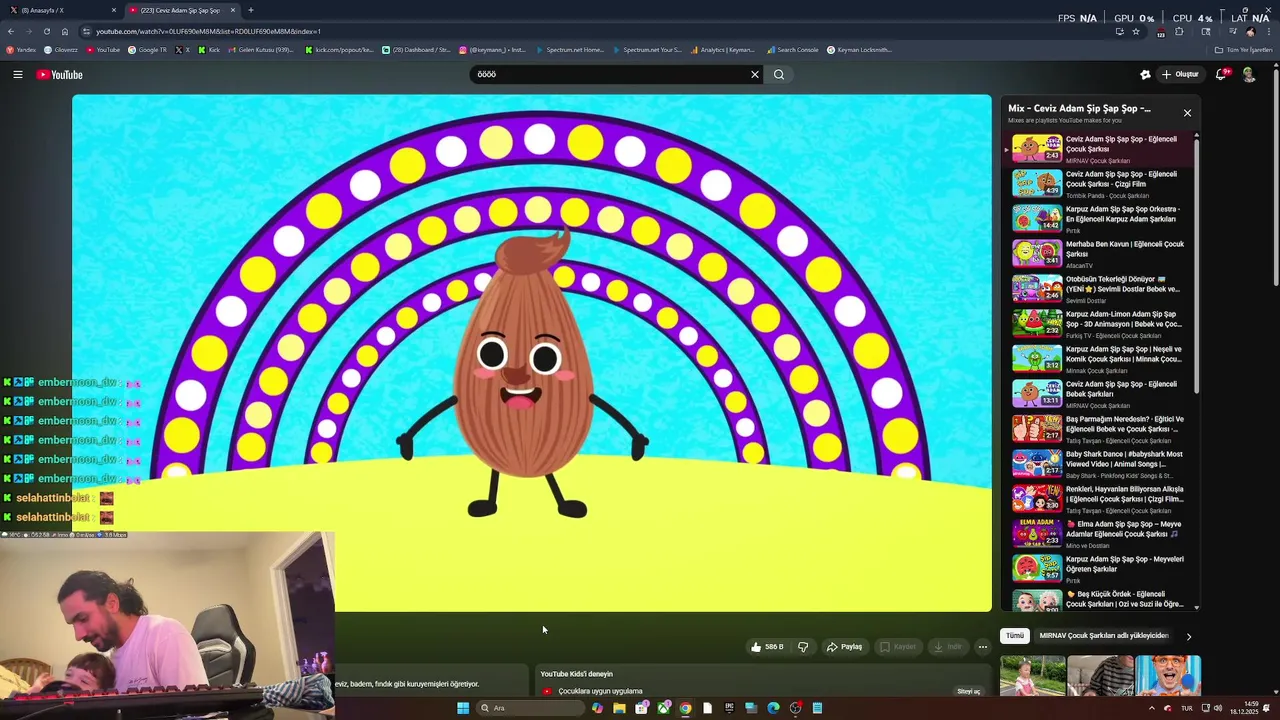Download video with İndir button
Screen dimensions: 1280x720
click(x=947, y=647)
